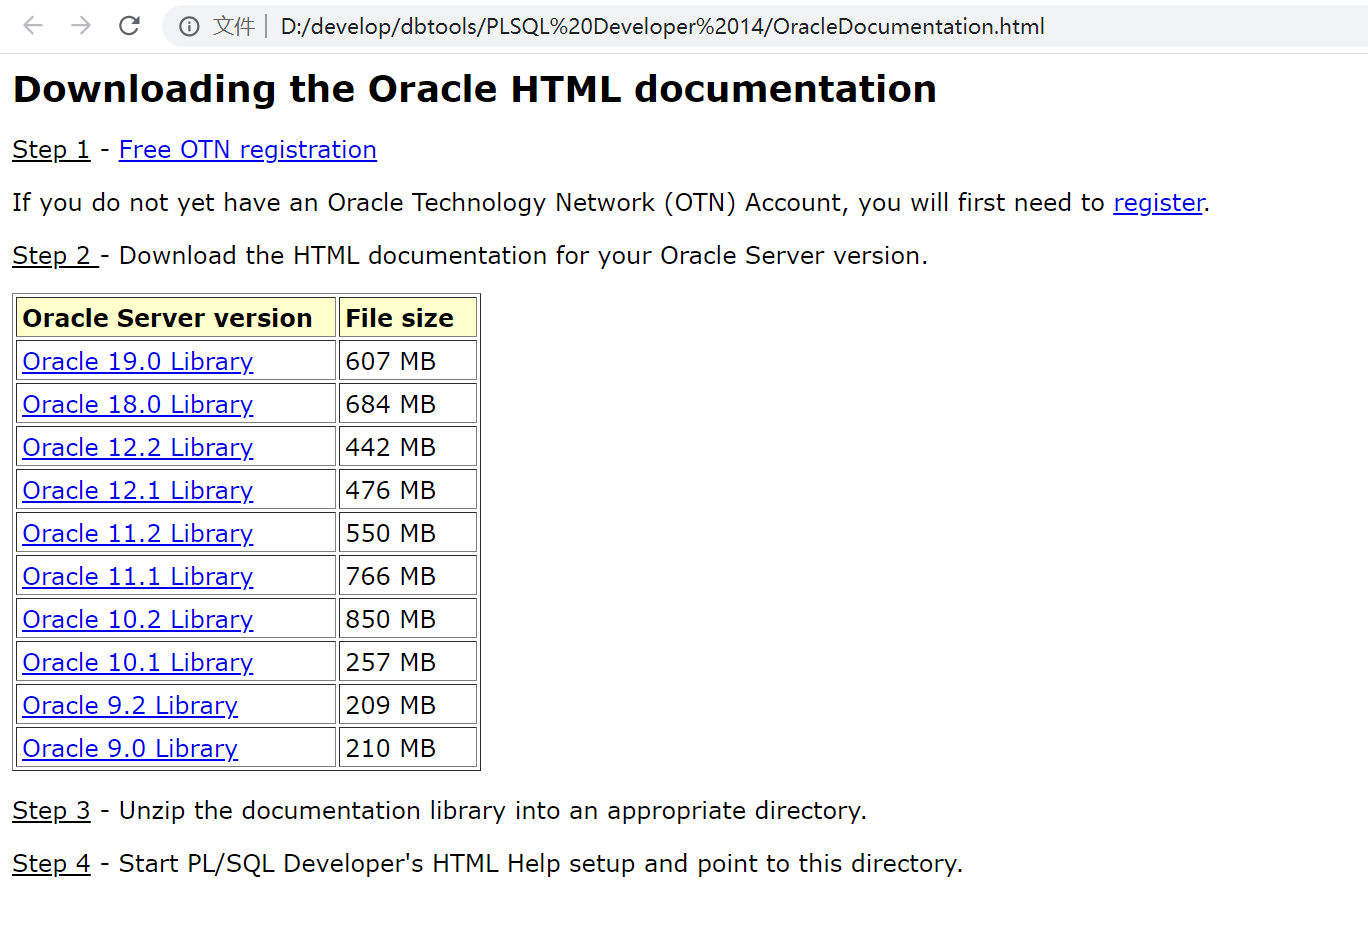Viewport: 1368px width, 934px height.
Task: Select the 476 MB file size cell
Action: click(x=408, y=490)
